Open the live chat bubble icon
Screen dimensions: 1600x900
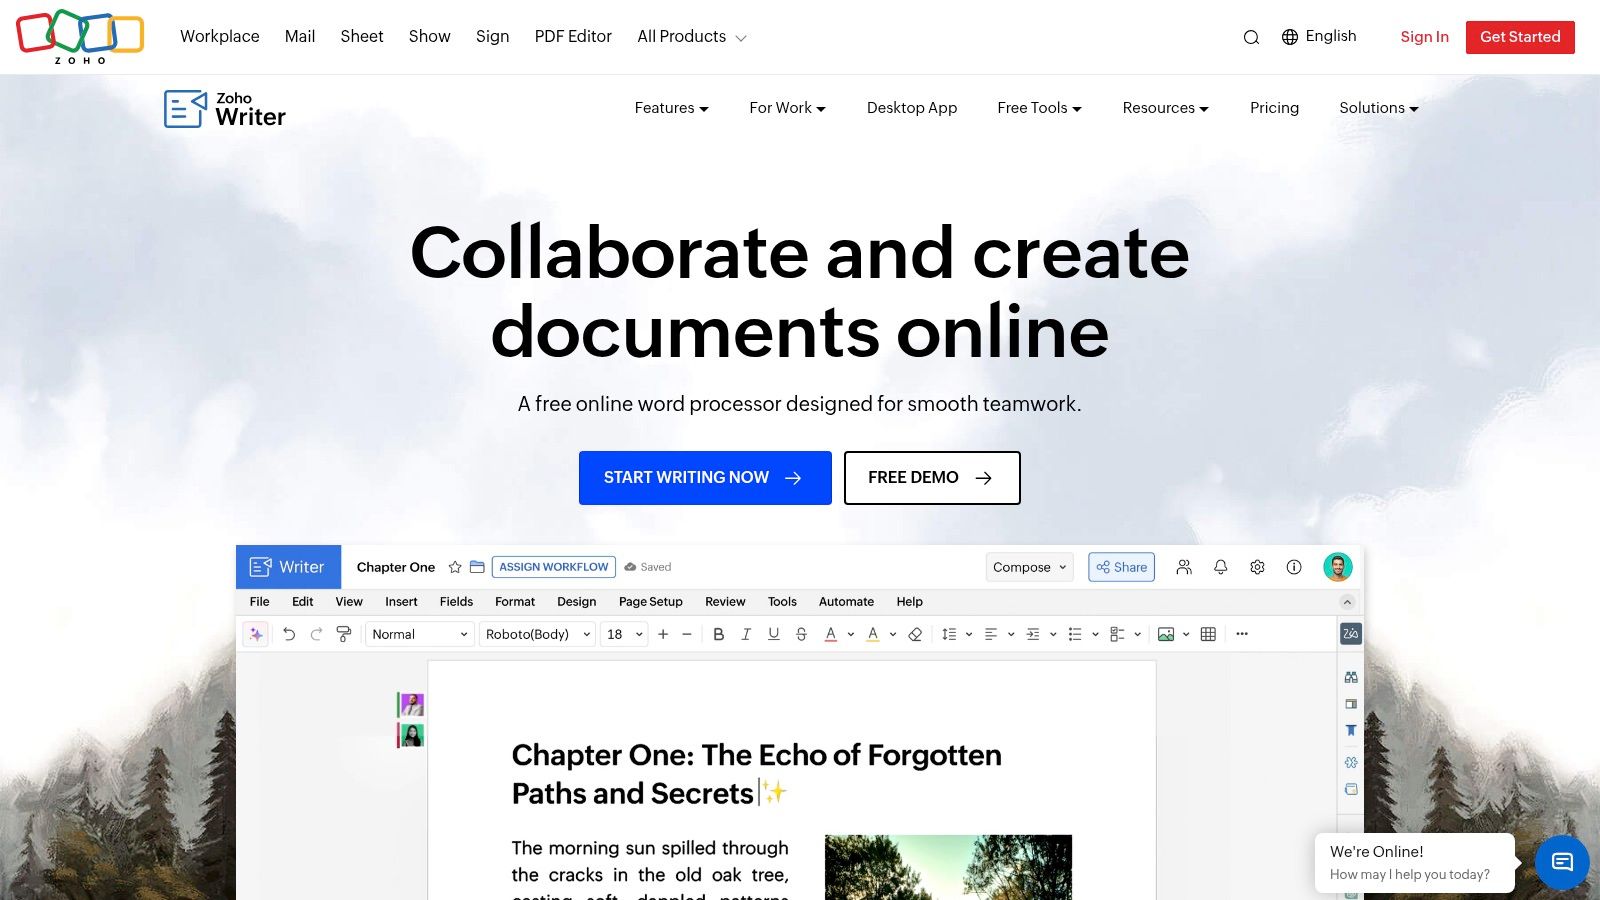(1562, 862)
